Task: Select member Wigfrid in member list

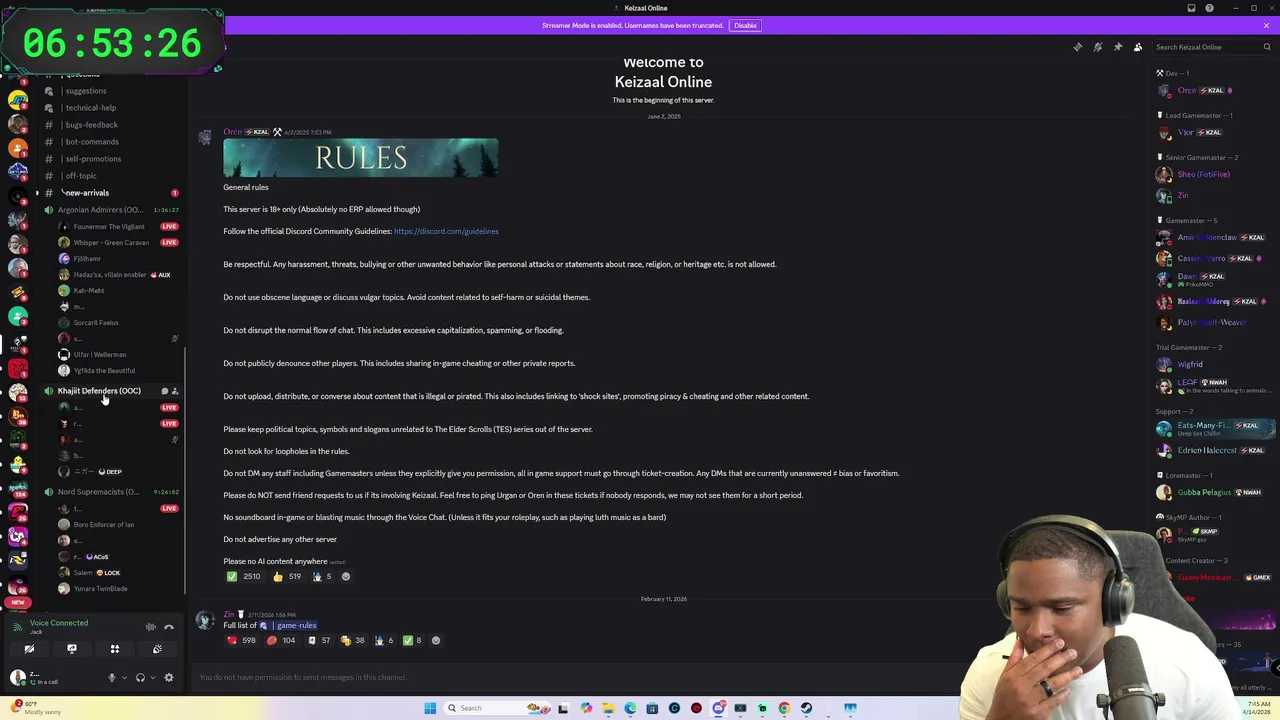Action: point(1190,364)
